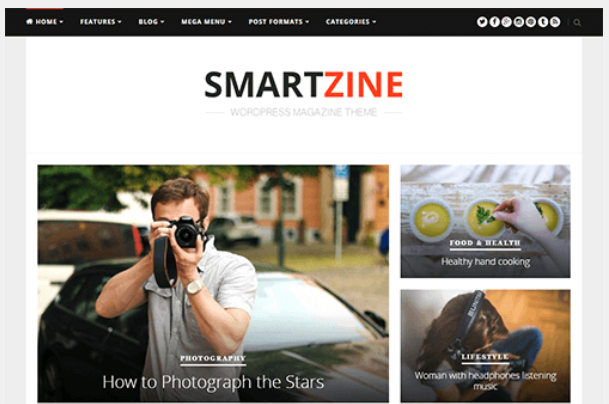609x404 pixels.
Task: Expand the Home menu dropdown
Action: 44,22
